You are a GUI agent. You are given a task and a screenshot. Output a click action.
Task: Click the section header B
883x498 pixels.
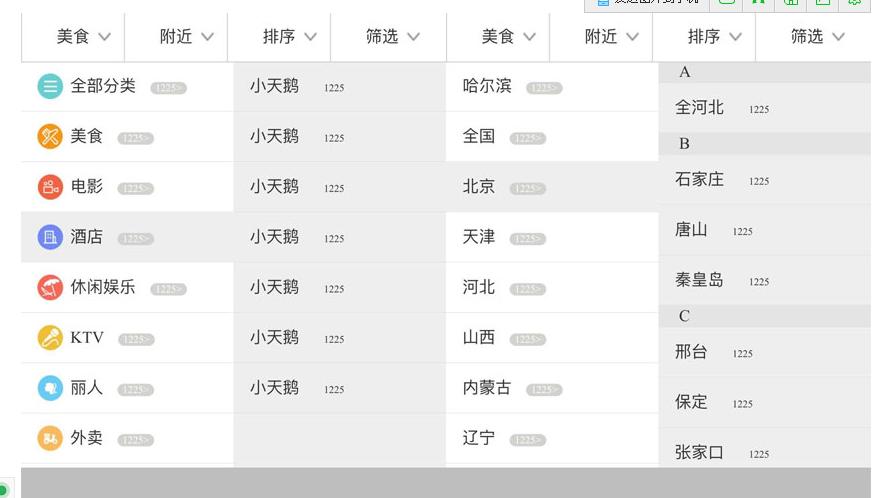tap(765, 144)
